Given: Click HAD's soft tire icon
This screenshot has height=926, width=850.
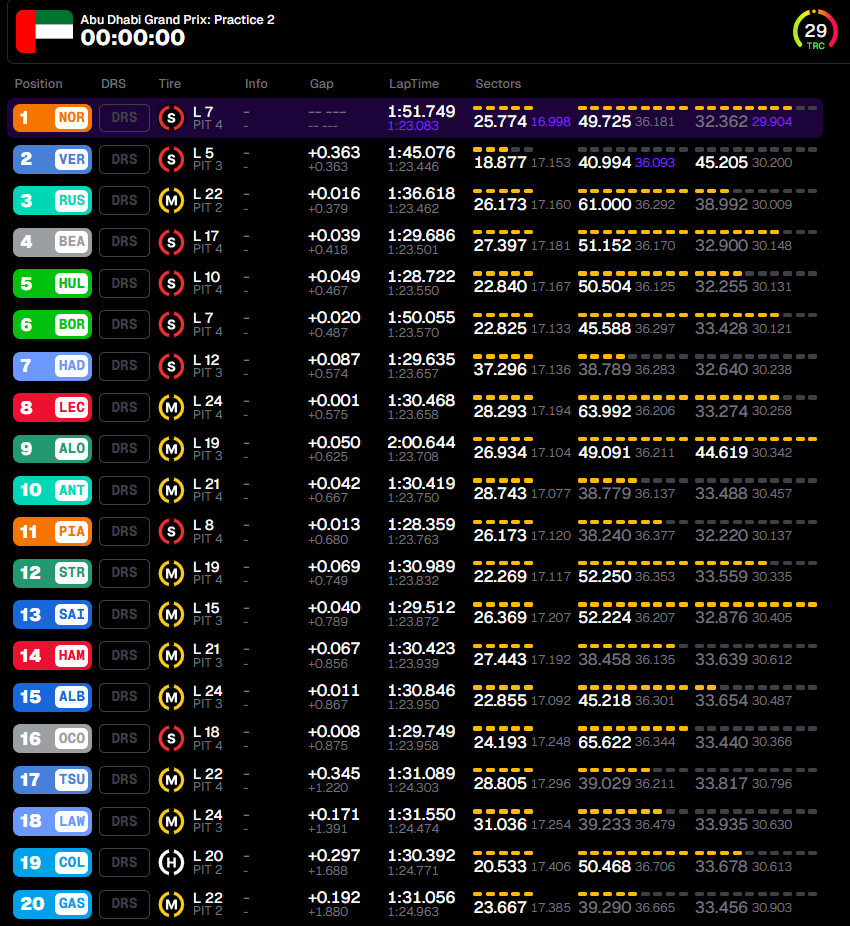Looking at the screenshot, I should click(x=171, y=366).
